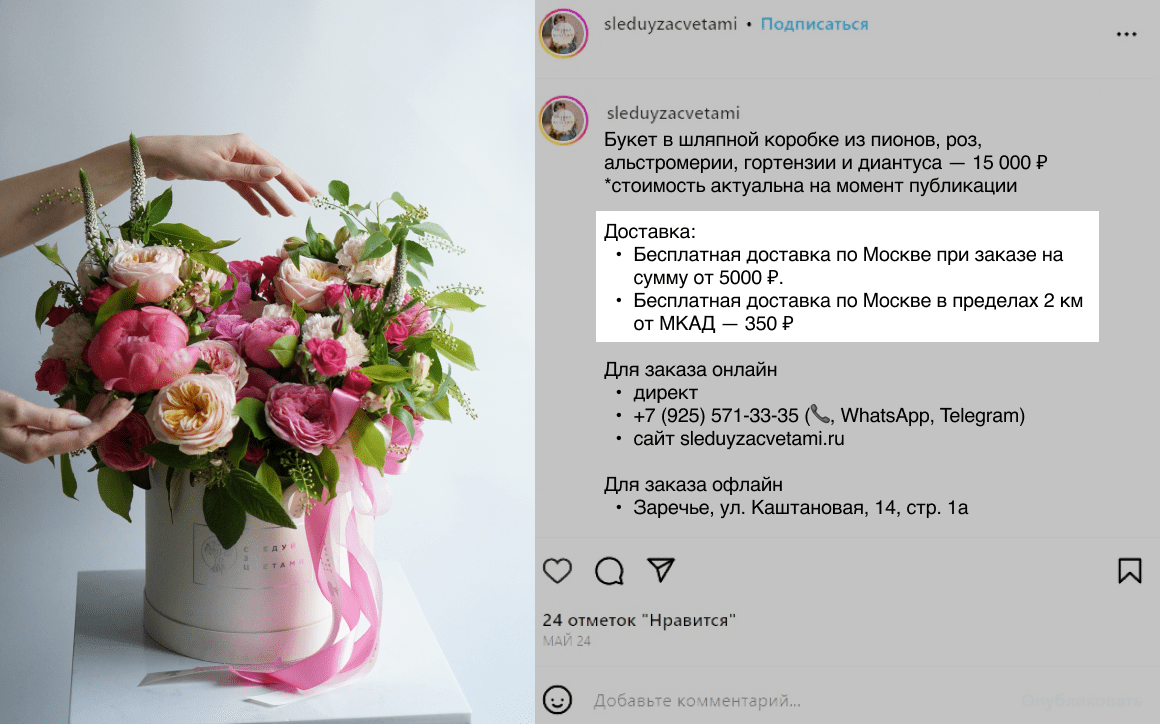Open sleduyzacvetami username in header
Viewport: 1160px width, 724px height.
(x=670, y=24)
